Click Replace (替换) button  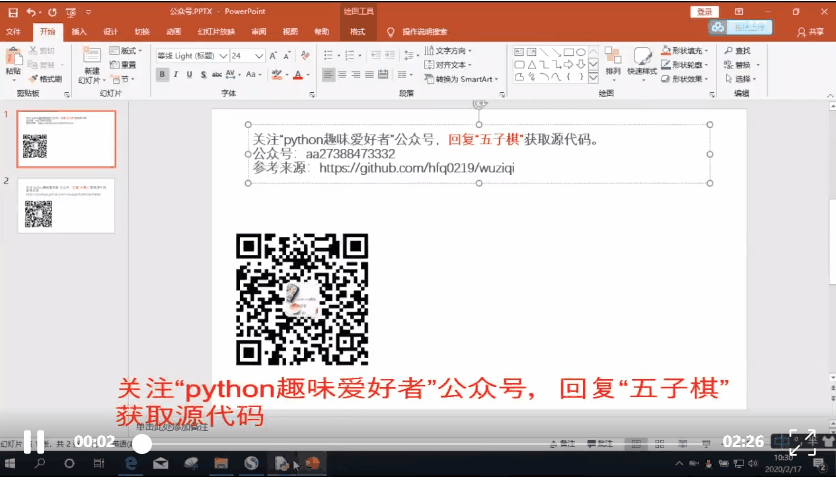[x=741, y=65]
